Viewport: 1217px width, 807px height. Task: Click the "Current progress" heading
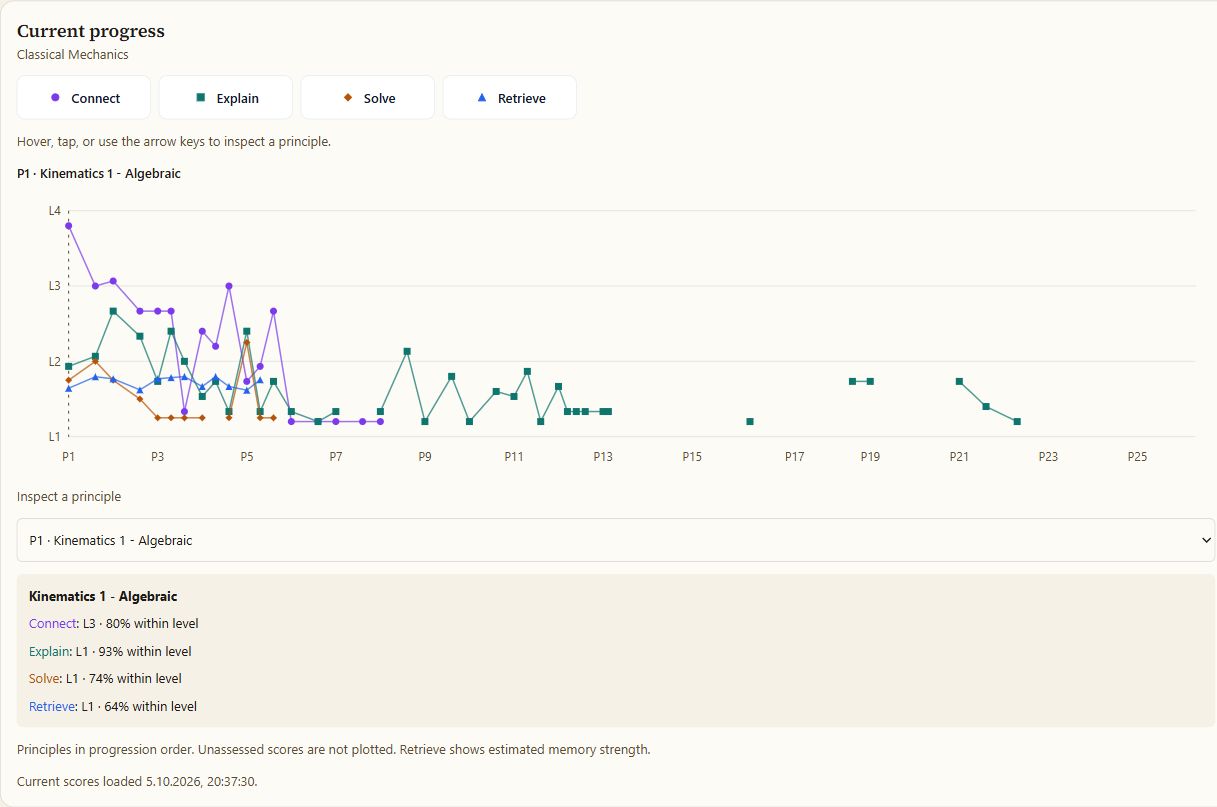coord(91,31)
